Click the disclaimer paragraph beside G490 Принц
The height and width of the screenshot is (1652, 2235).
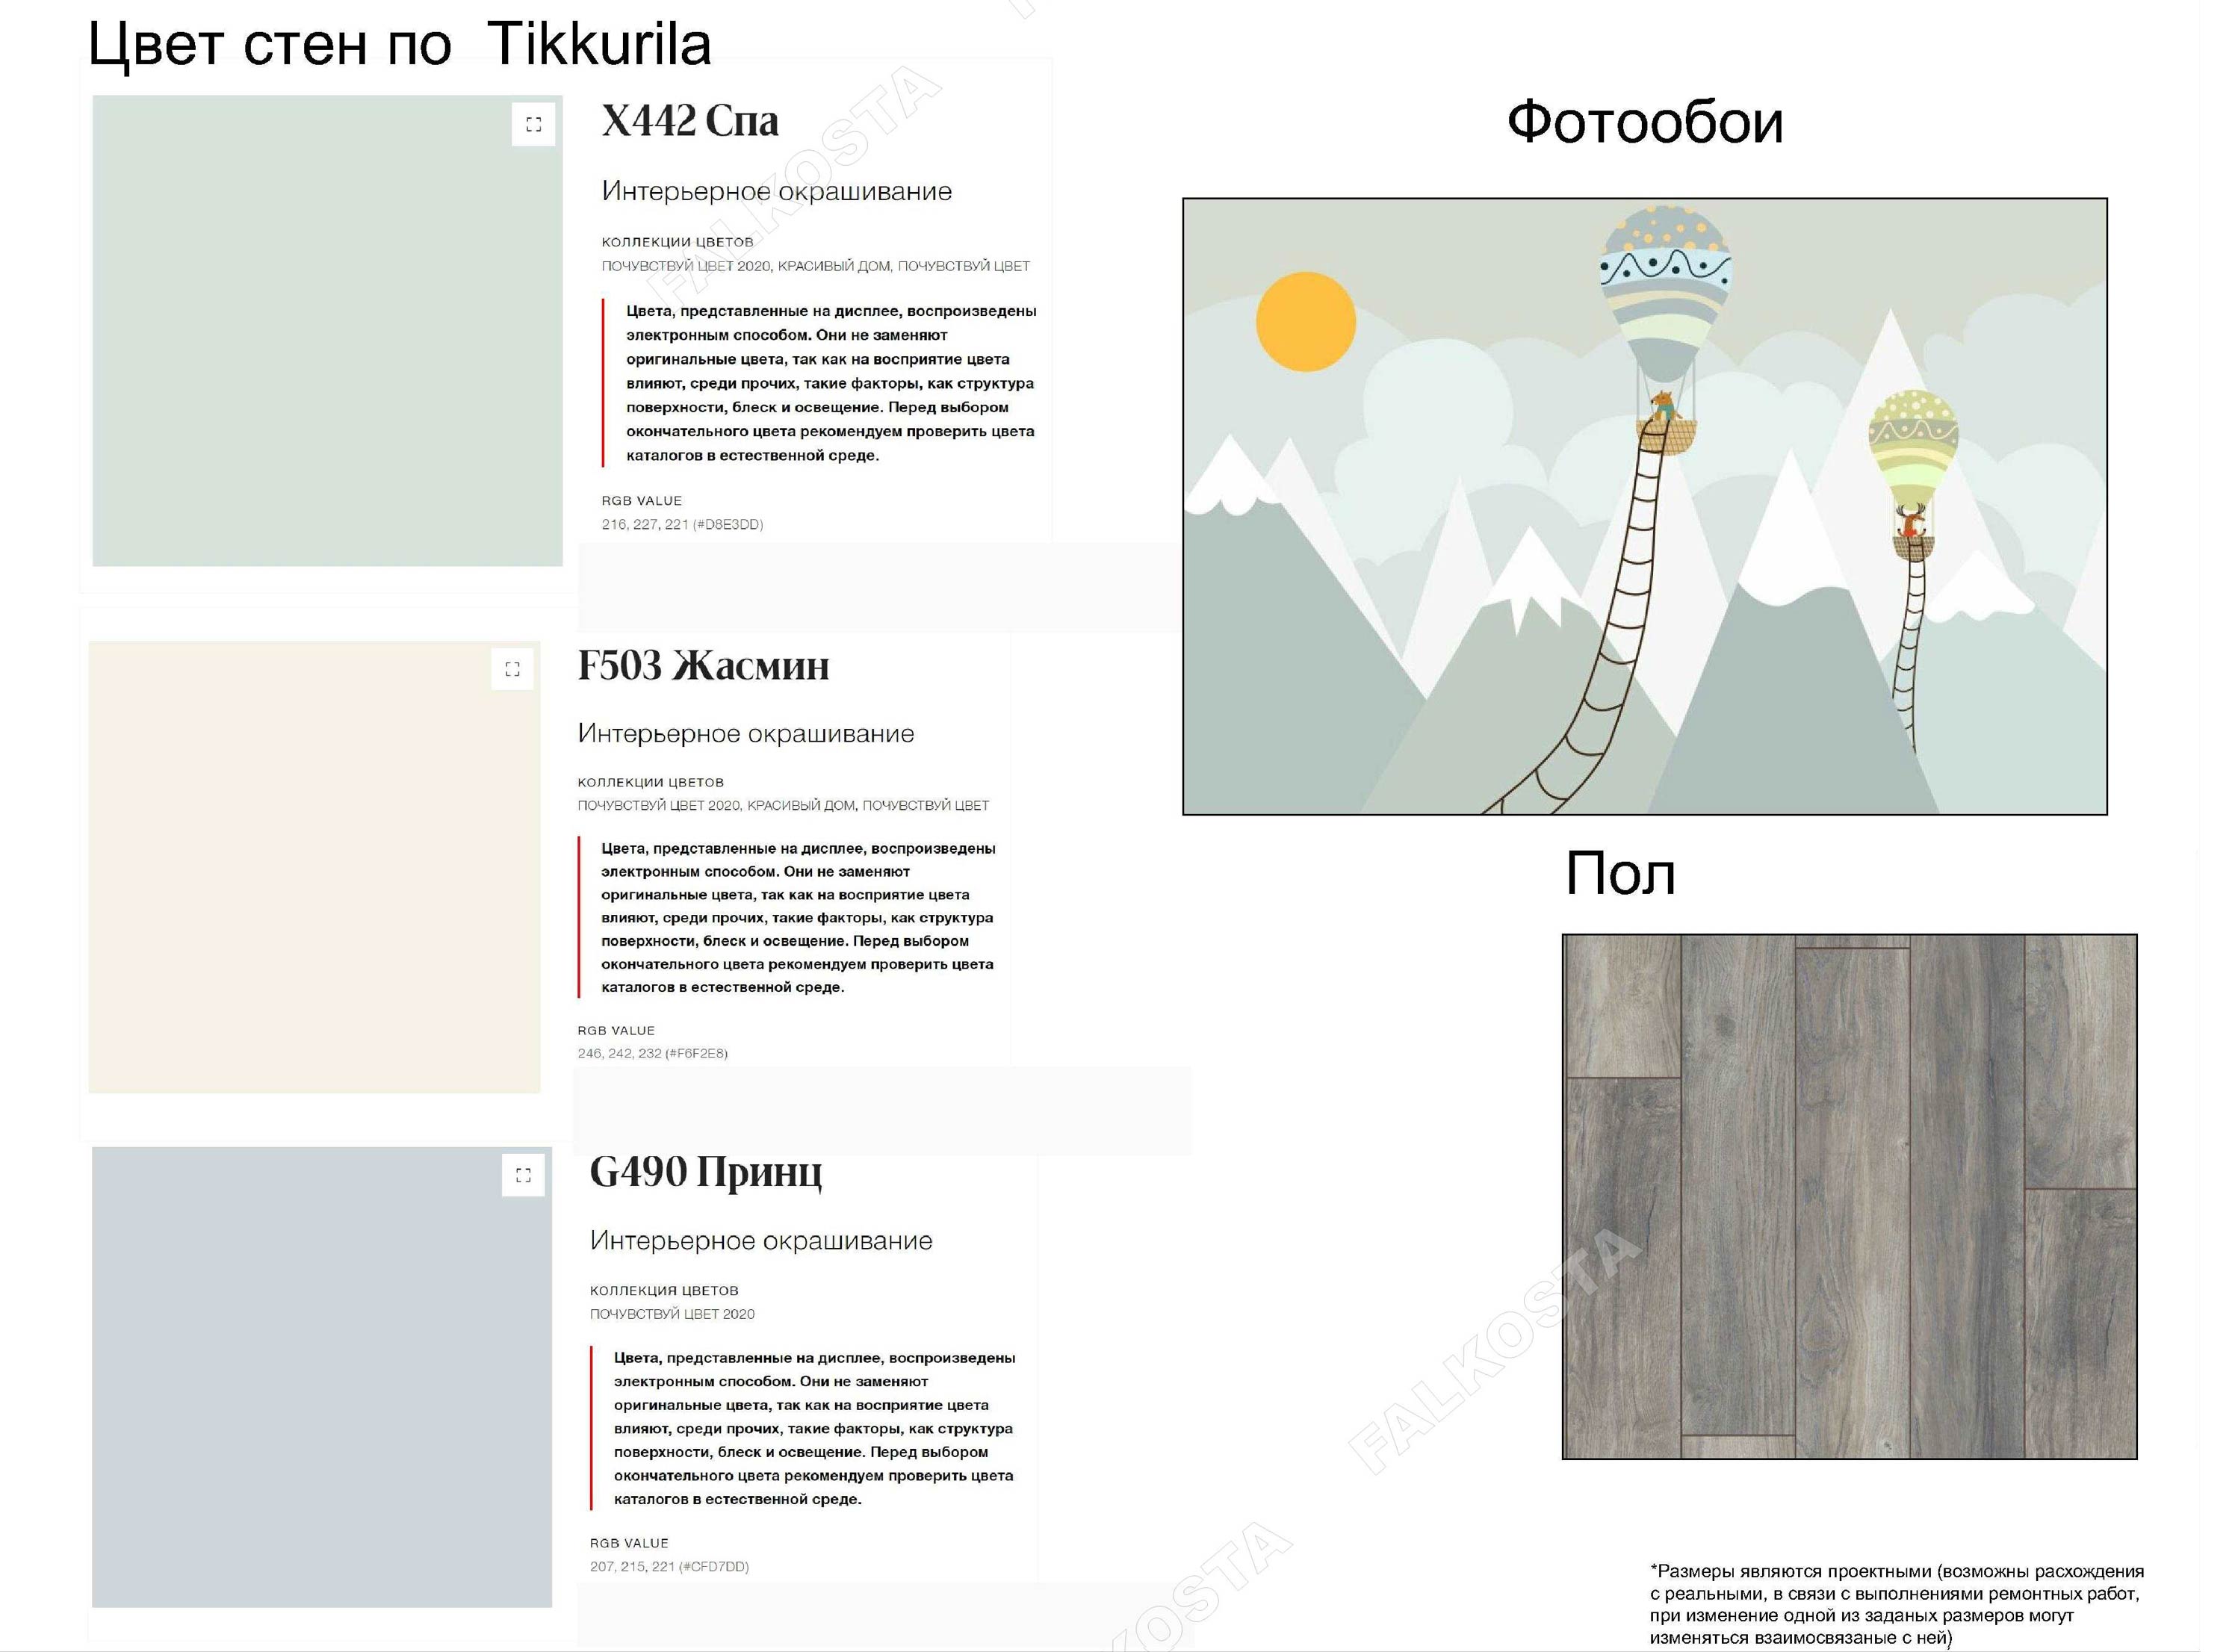click(814, 1428)
